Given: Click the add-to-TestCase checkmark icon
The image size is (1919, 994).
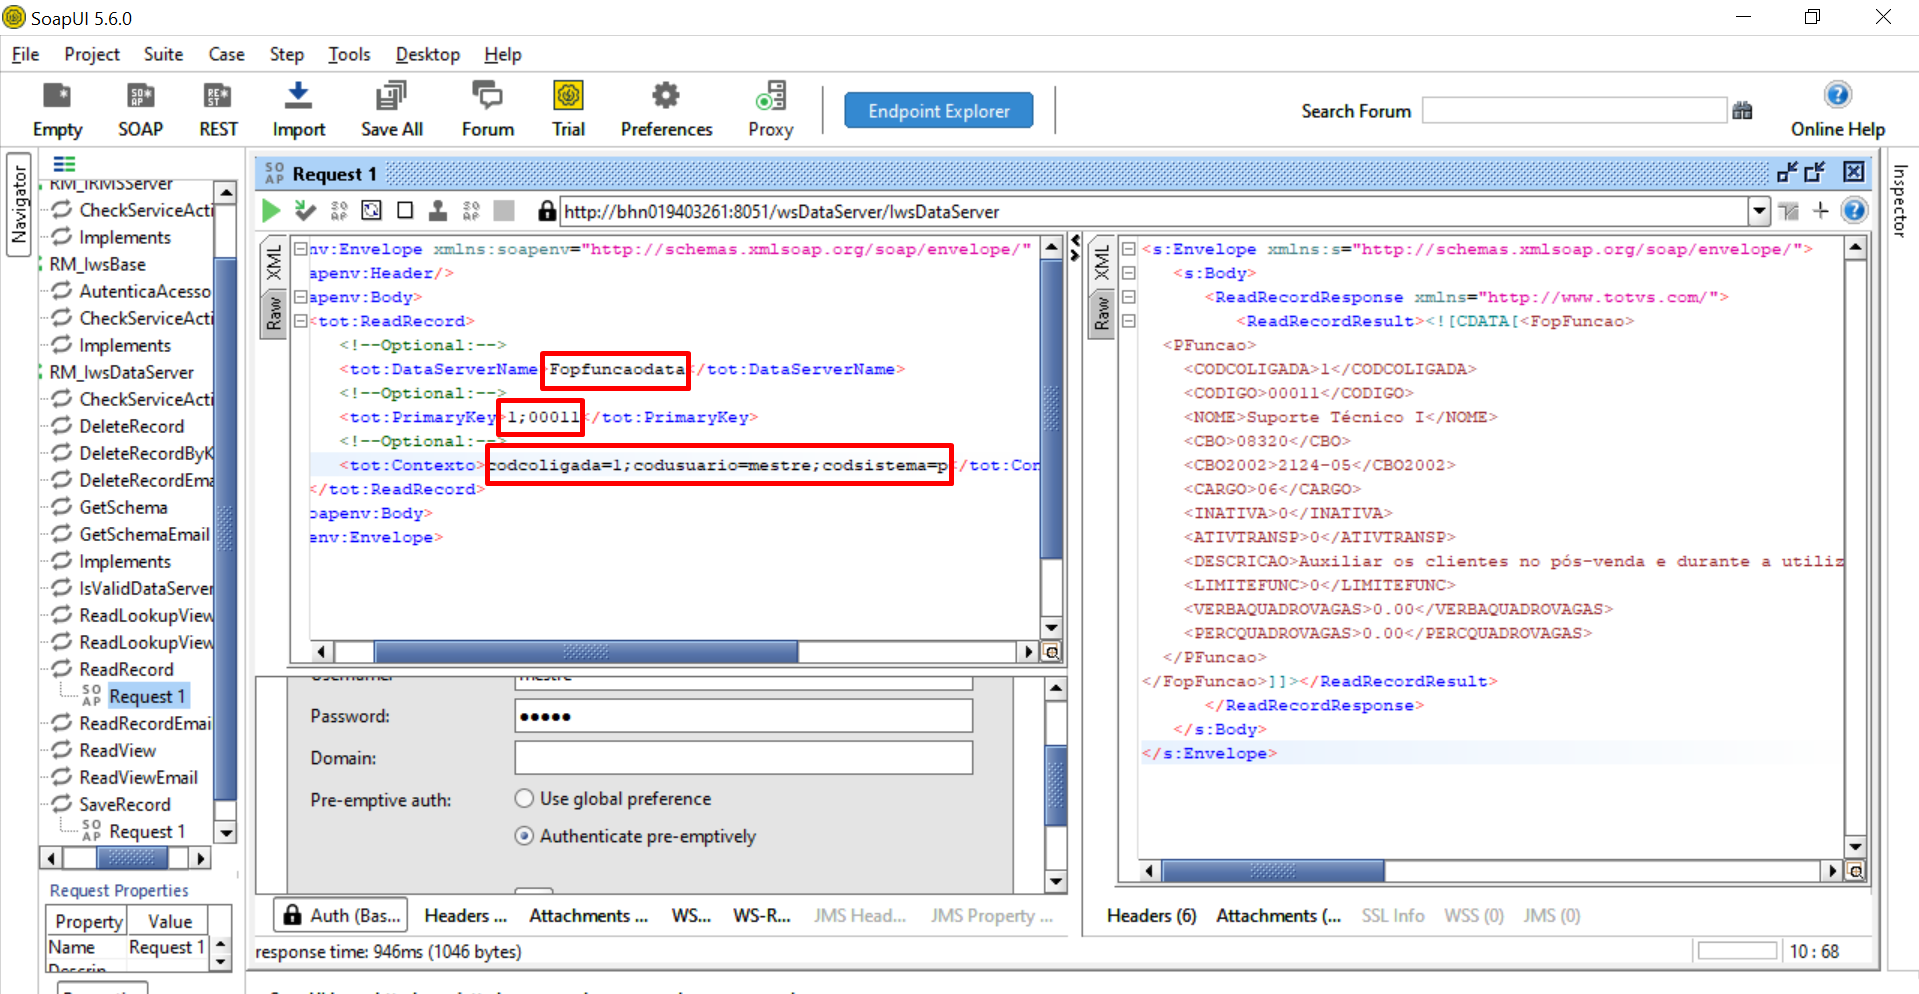Looking at the screenshot, I should click(305, 211).
